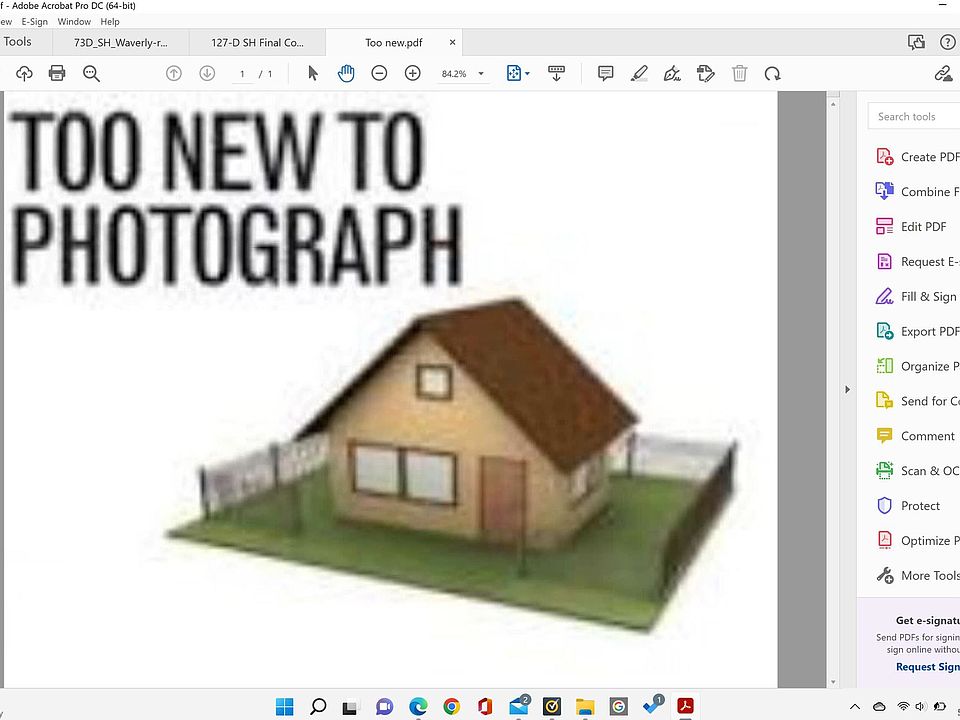960x720 pixels.
Task: Open the Export PDF tool
Action: [917, 331]
